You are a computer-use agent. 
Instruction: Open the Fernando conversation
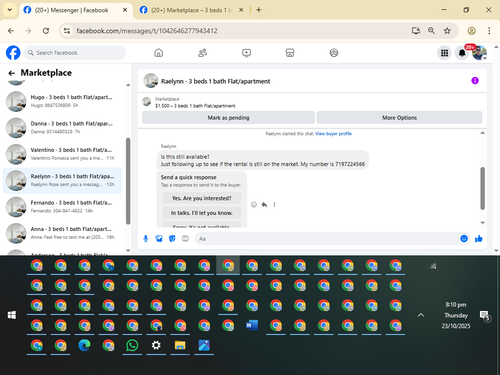click(62, 207)
